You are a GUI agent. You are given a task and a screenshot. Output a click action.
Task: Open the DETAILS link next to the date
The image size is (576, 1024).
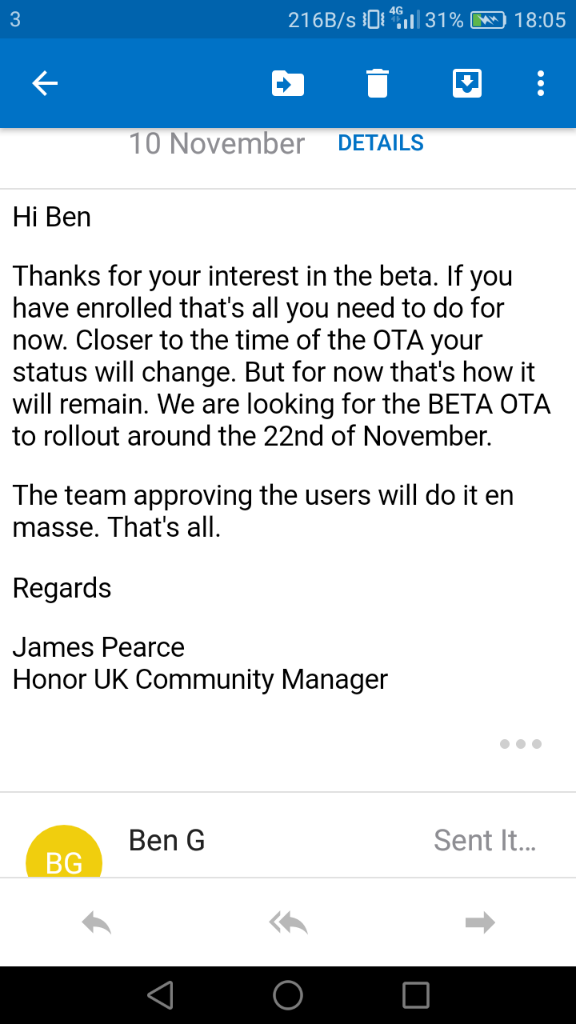381,143
